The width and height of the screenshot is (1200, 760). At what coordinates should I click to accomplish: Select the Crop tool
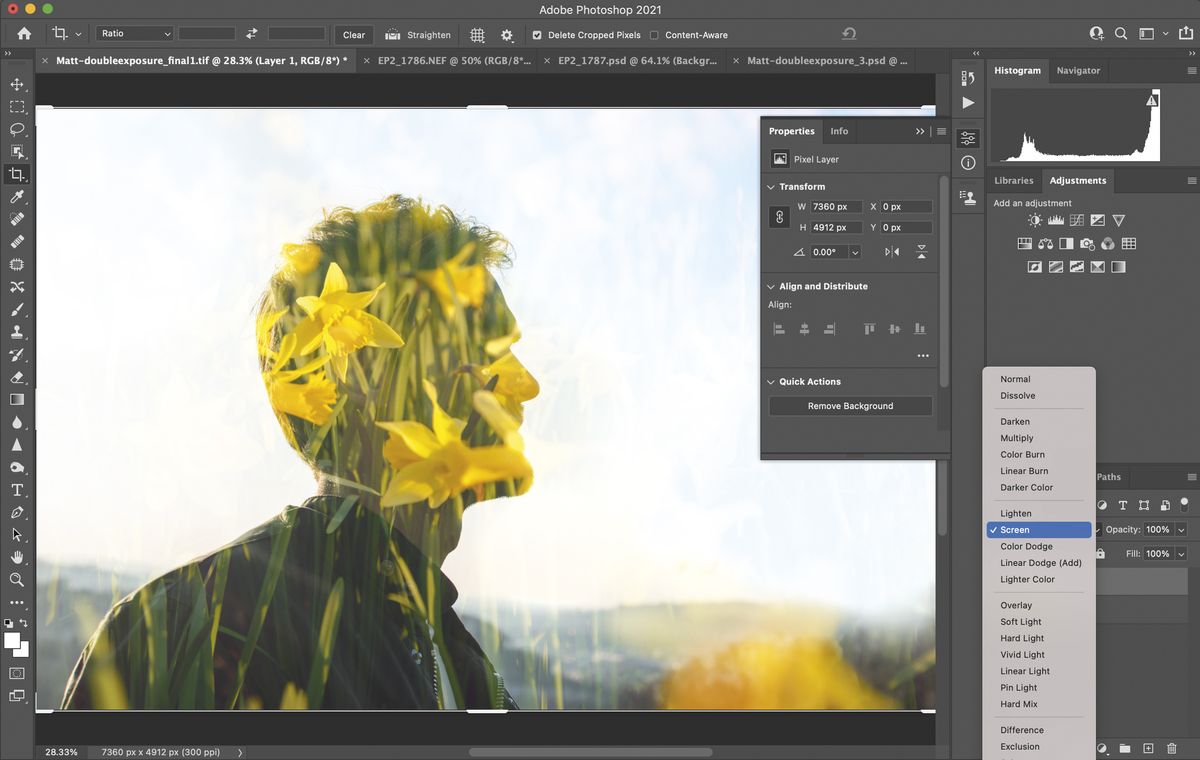pyautogui.click(x=17, y=173)
